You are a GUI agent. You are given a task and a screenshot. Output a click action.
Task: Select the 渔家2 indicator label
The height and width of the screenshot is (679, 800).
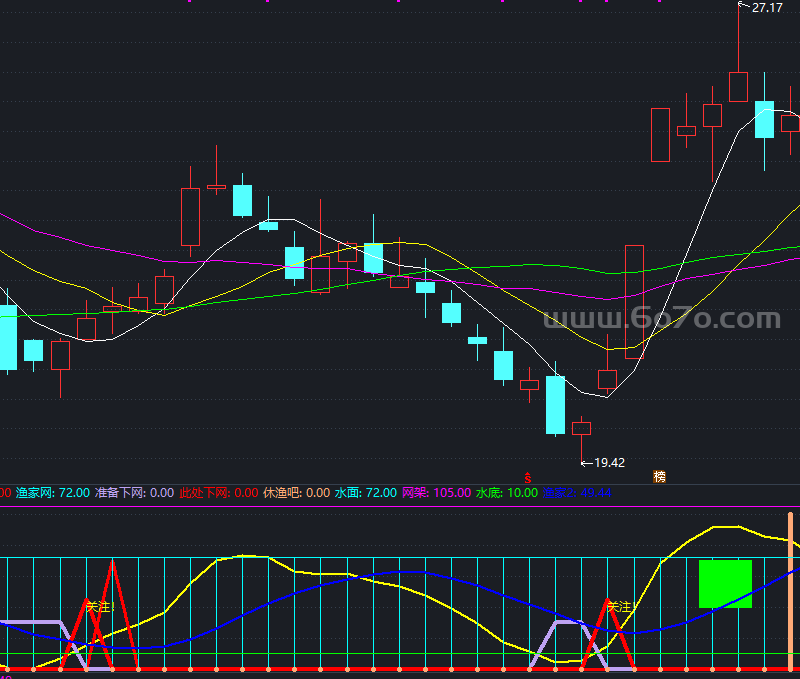[x=577, y=493]
